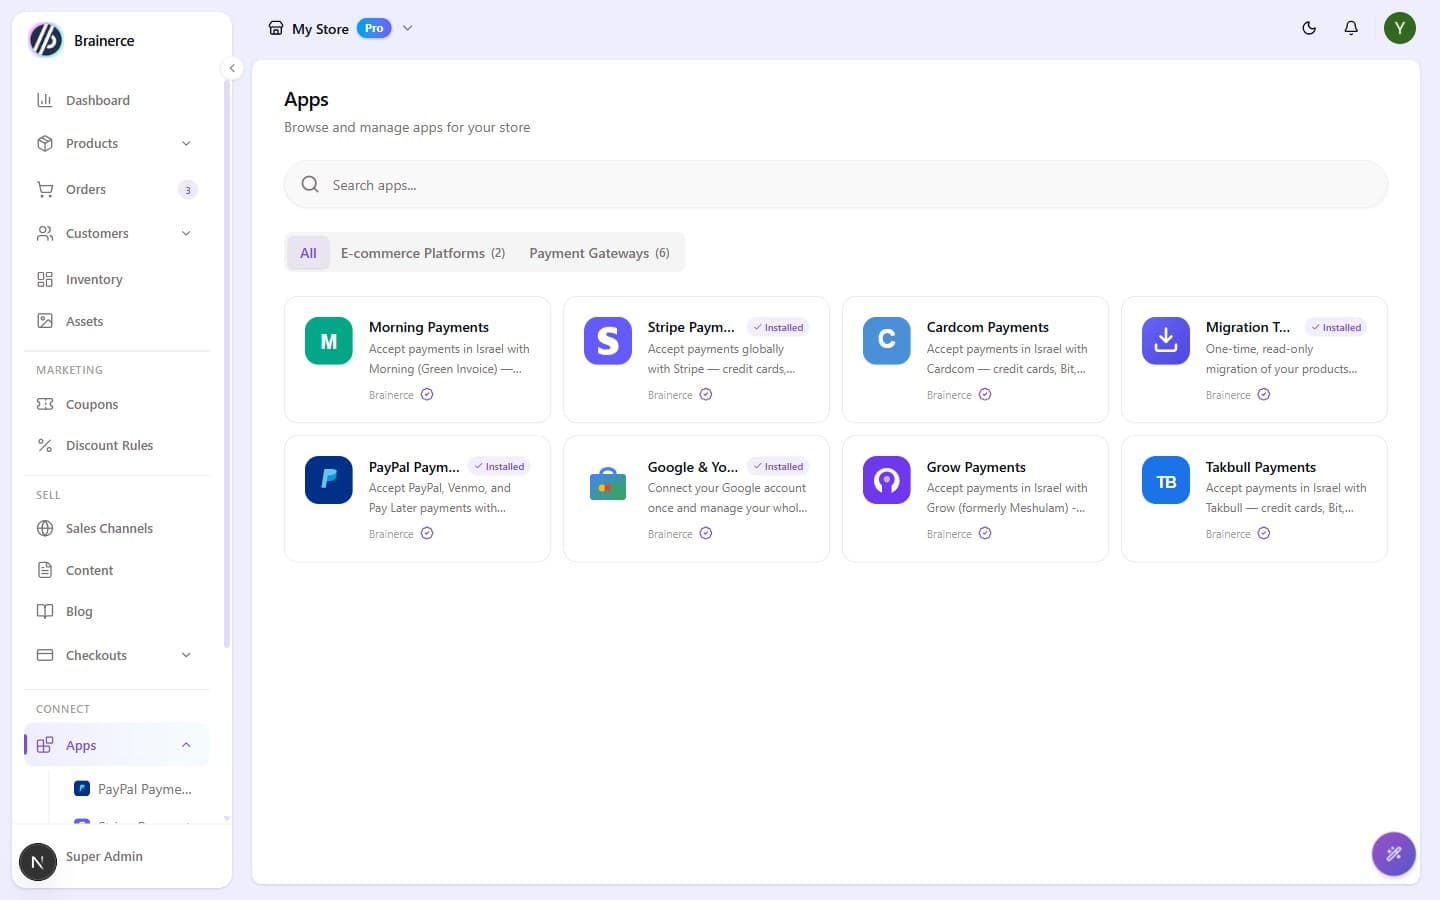This screenshot has width=1440, height=900.
Task: Click the search magnifier icon
Action: (x=310, y=185)
